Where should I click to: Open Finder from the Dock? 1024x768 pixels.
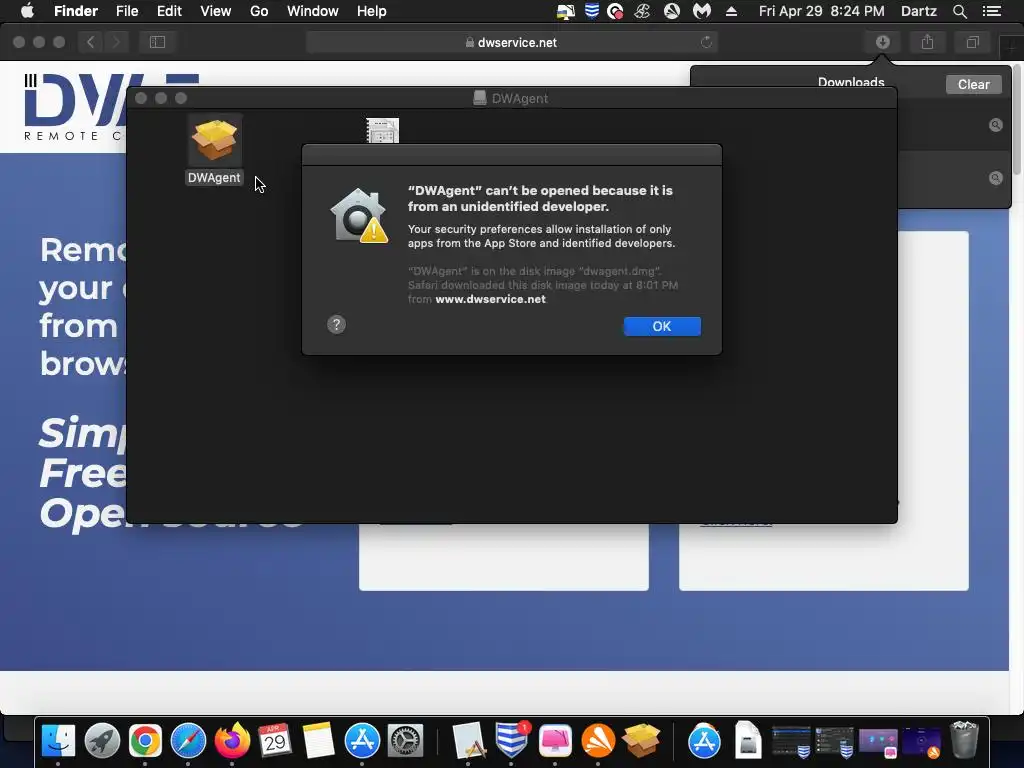pos(58,741)
